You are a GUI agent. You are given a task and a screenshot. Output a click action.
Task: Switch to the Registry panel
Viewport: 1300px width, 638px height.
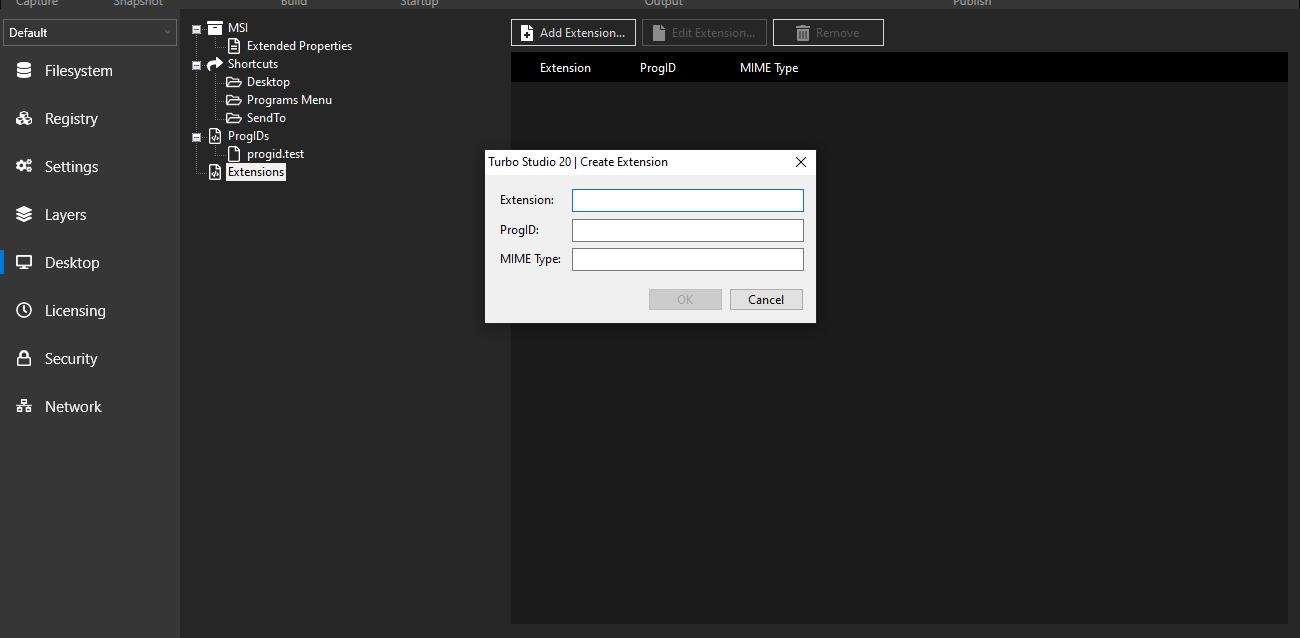[x=70, y=118]
